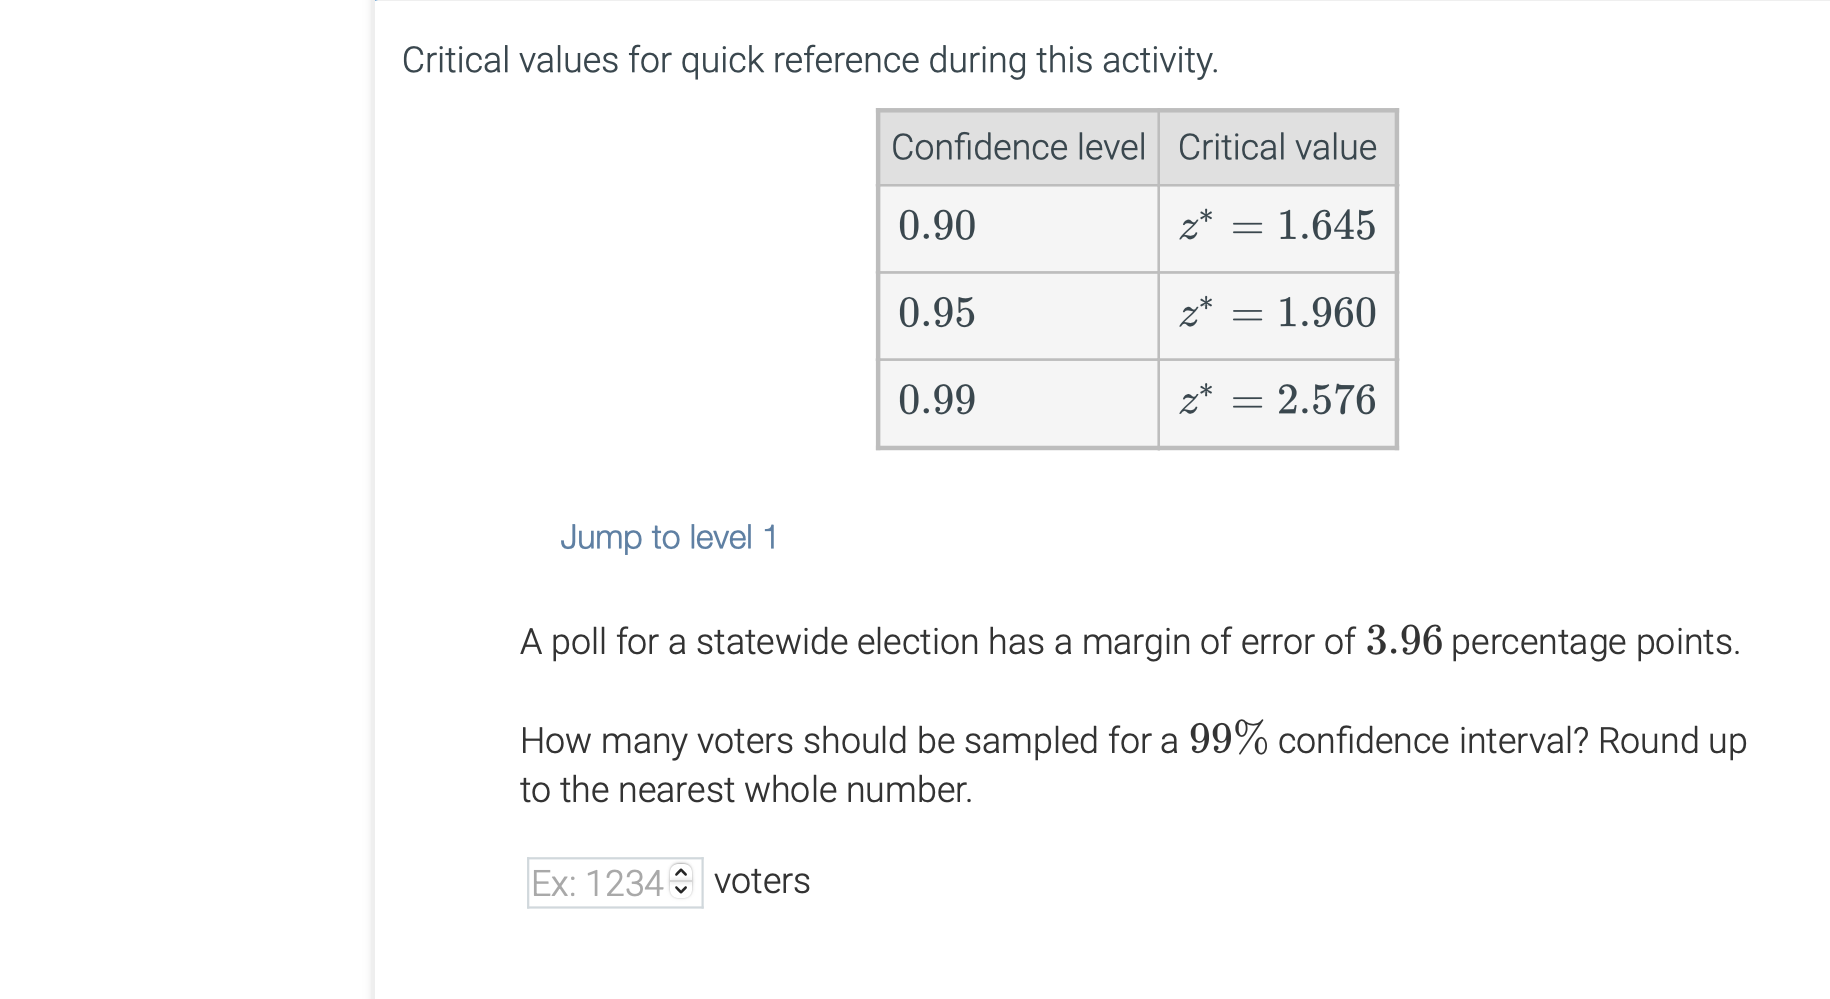This screenshot has width=1830, height=999.
Task: Select the 0.99 confidence level table cell
Action: tap(1015, 400)
